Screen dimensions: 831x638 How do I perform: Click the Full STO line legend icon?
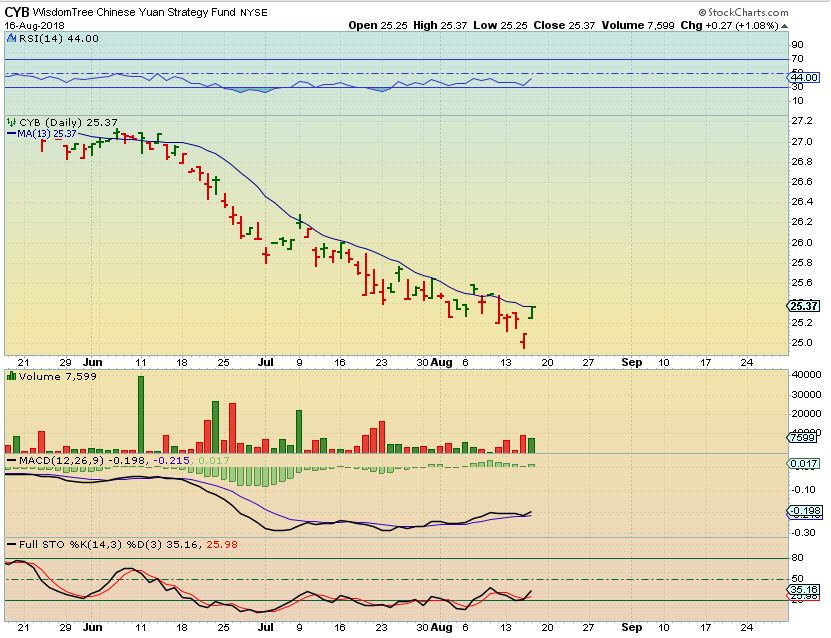click(11, 544)
